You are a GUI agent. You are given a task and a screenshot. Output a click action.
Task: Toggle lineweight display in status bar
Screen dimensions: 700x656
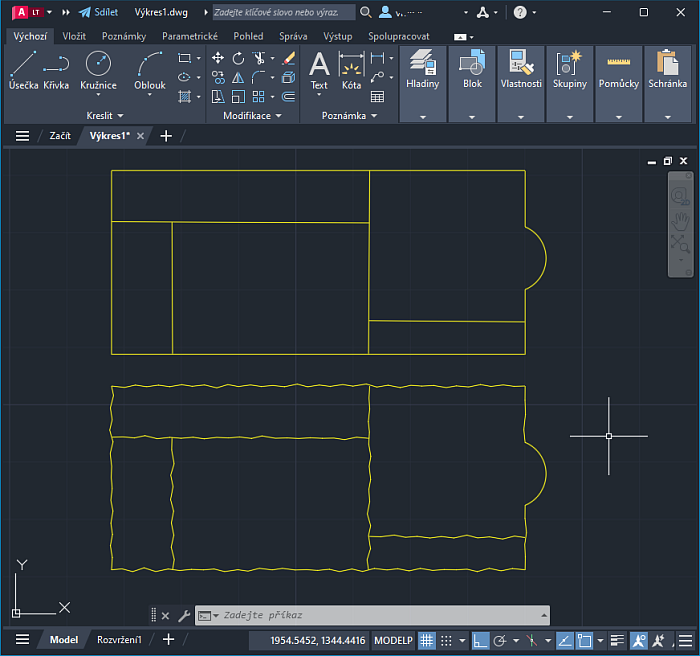click(x=617, y=641)
